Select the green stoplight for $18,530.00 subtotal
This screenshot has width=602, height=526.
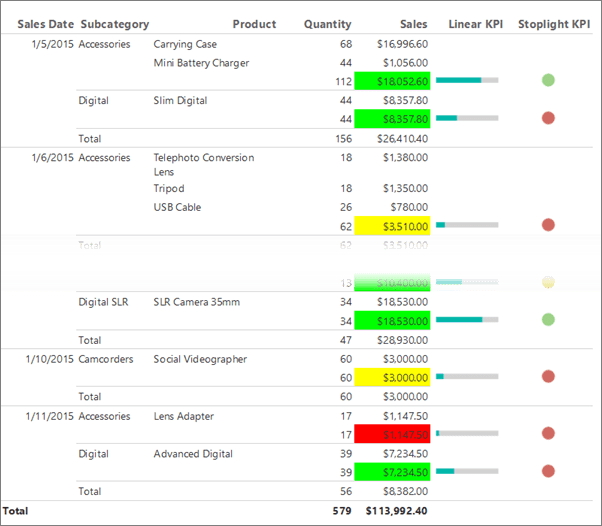tap(548, 319)
